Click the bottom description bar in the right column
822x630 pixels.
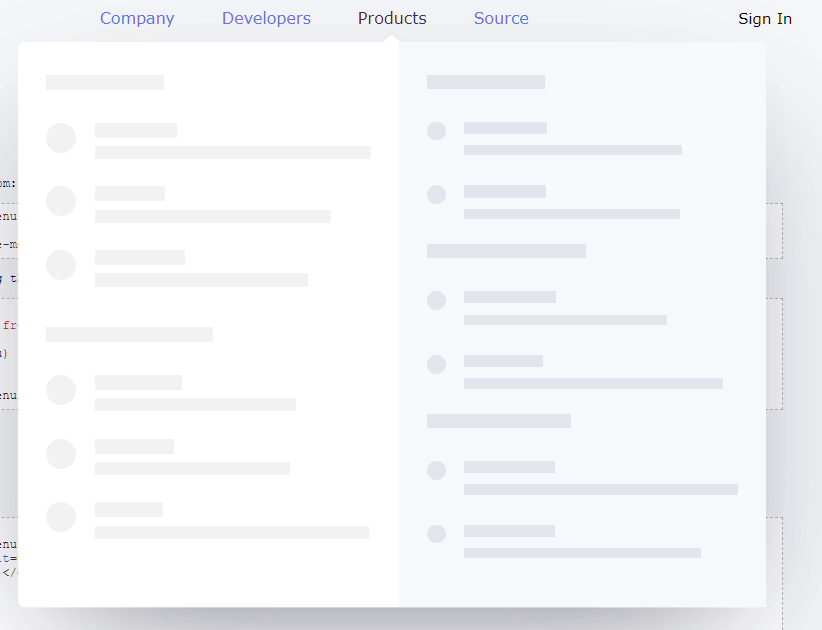(581, 552)
